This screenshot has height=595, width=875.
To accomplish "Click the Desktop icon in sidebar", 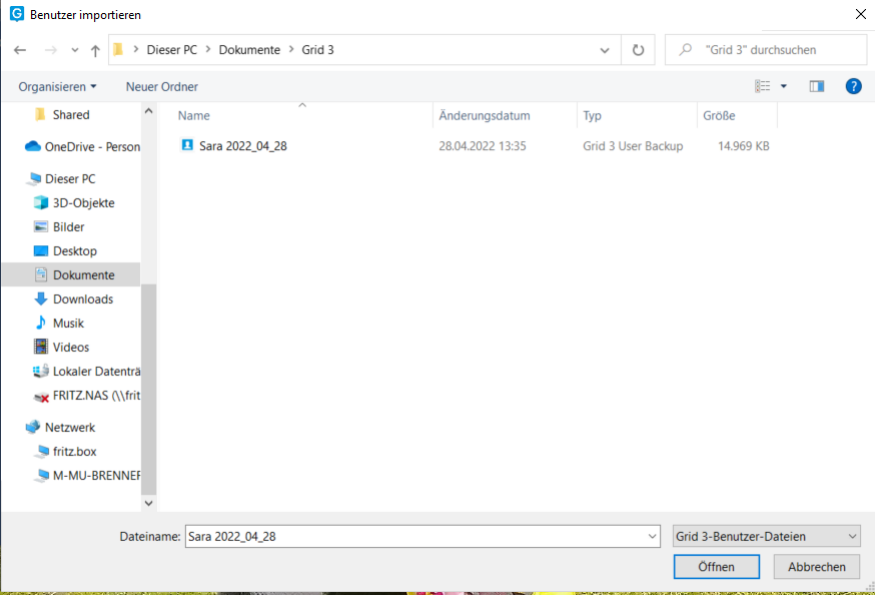I will [41, 251].
